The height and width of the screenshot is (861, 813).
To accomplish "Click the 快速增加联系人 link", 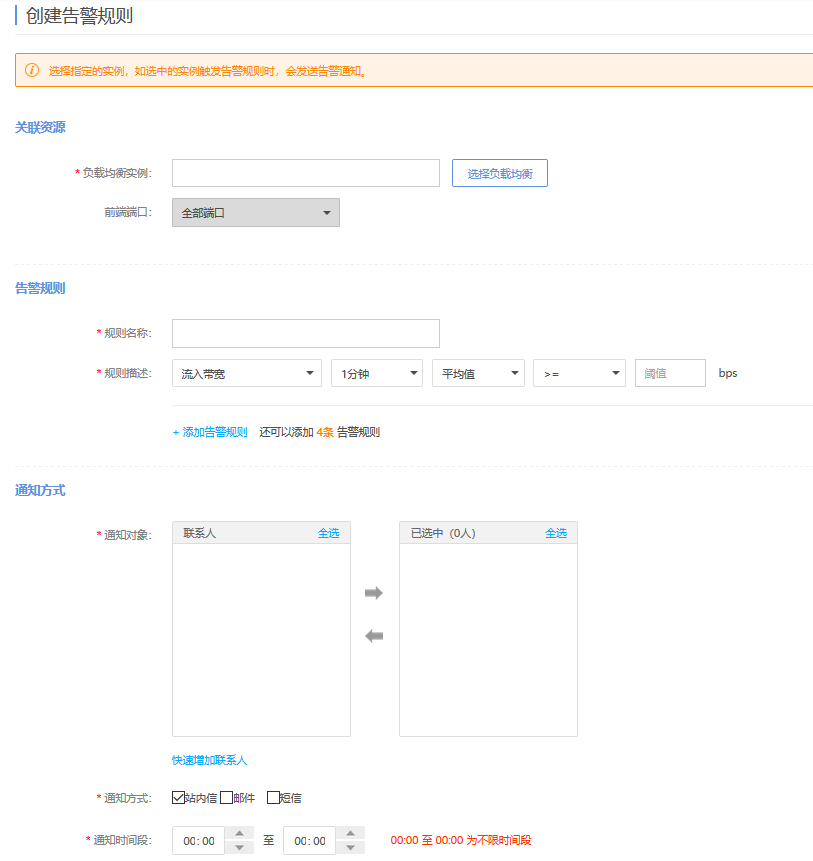I will pyautogui.click(x=209, y=761).
